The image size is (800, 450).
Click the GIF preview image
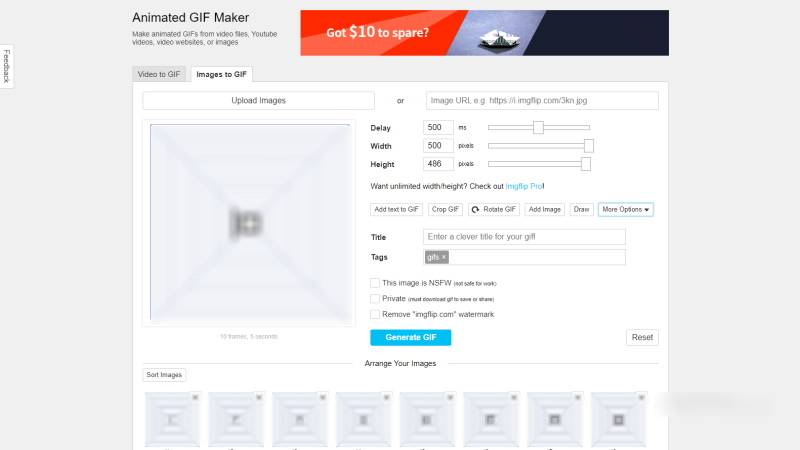pyautogui.click(x=250, y=222)
